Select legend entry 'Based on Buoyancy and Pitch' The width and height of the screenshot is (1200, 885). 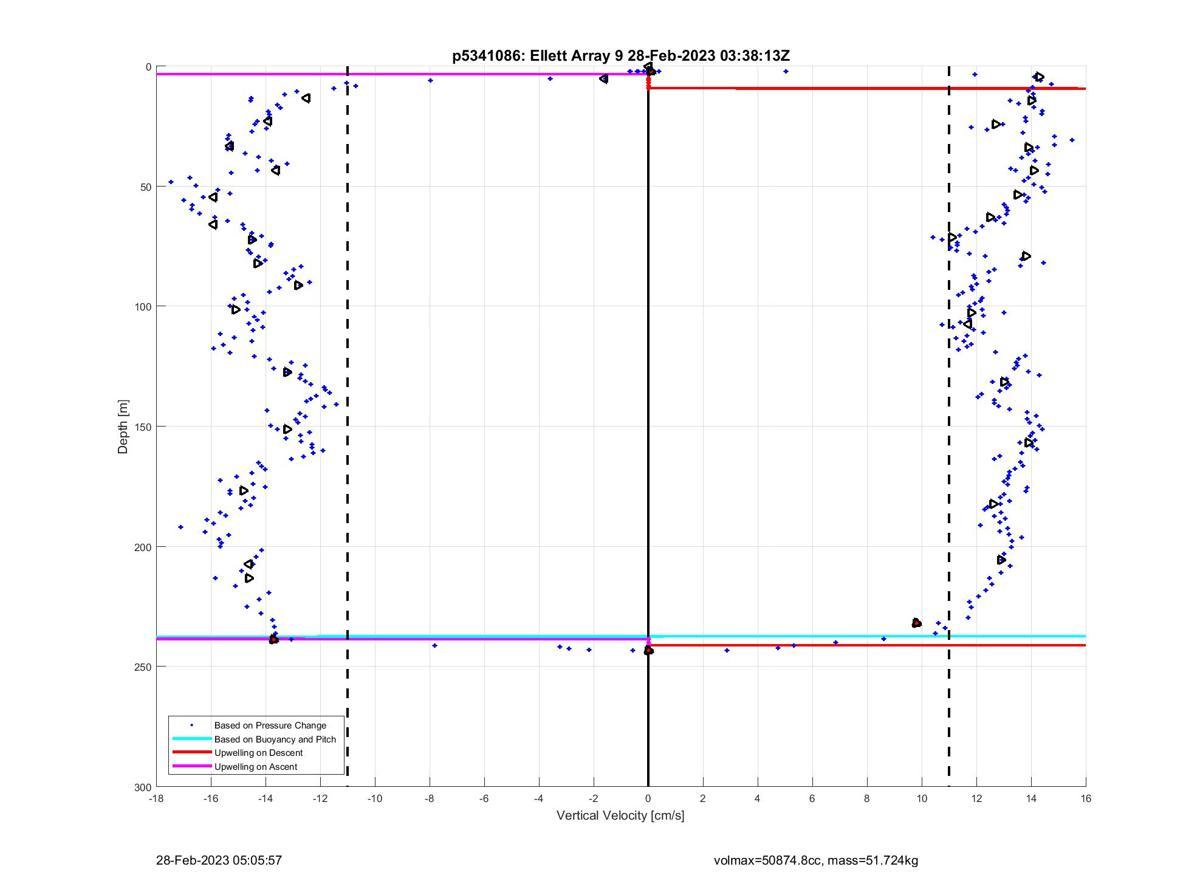point(275,739)
